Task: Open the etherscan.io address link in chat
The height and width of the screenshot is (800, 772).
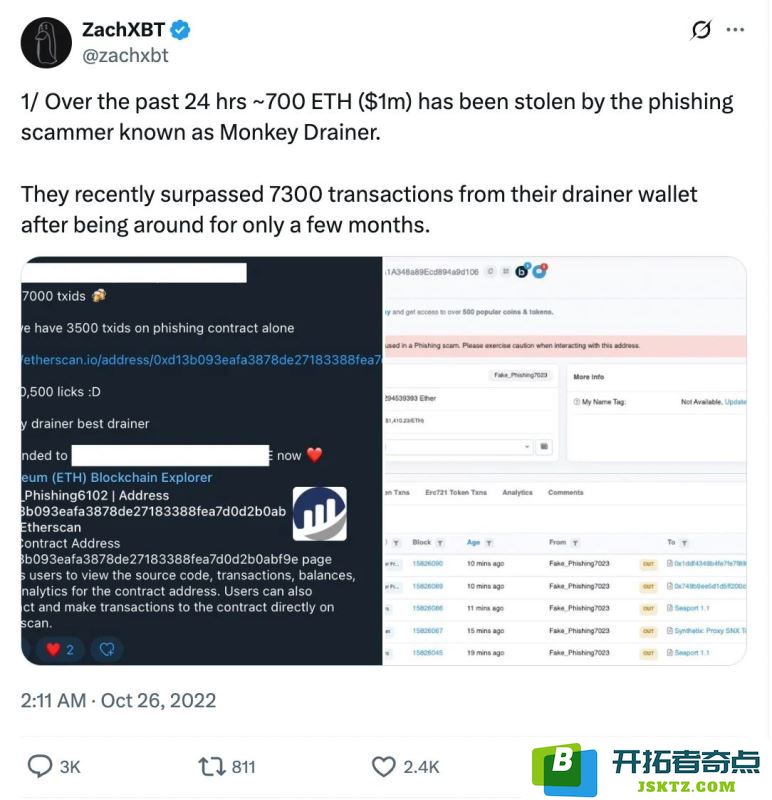Action: tap(202, 360)
